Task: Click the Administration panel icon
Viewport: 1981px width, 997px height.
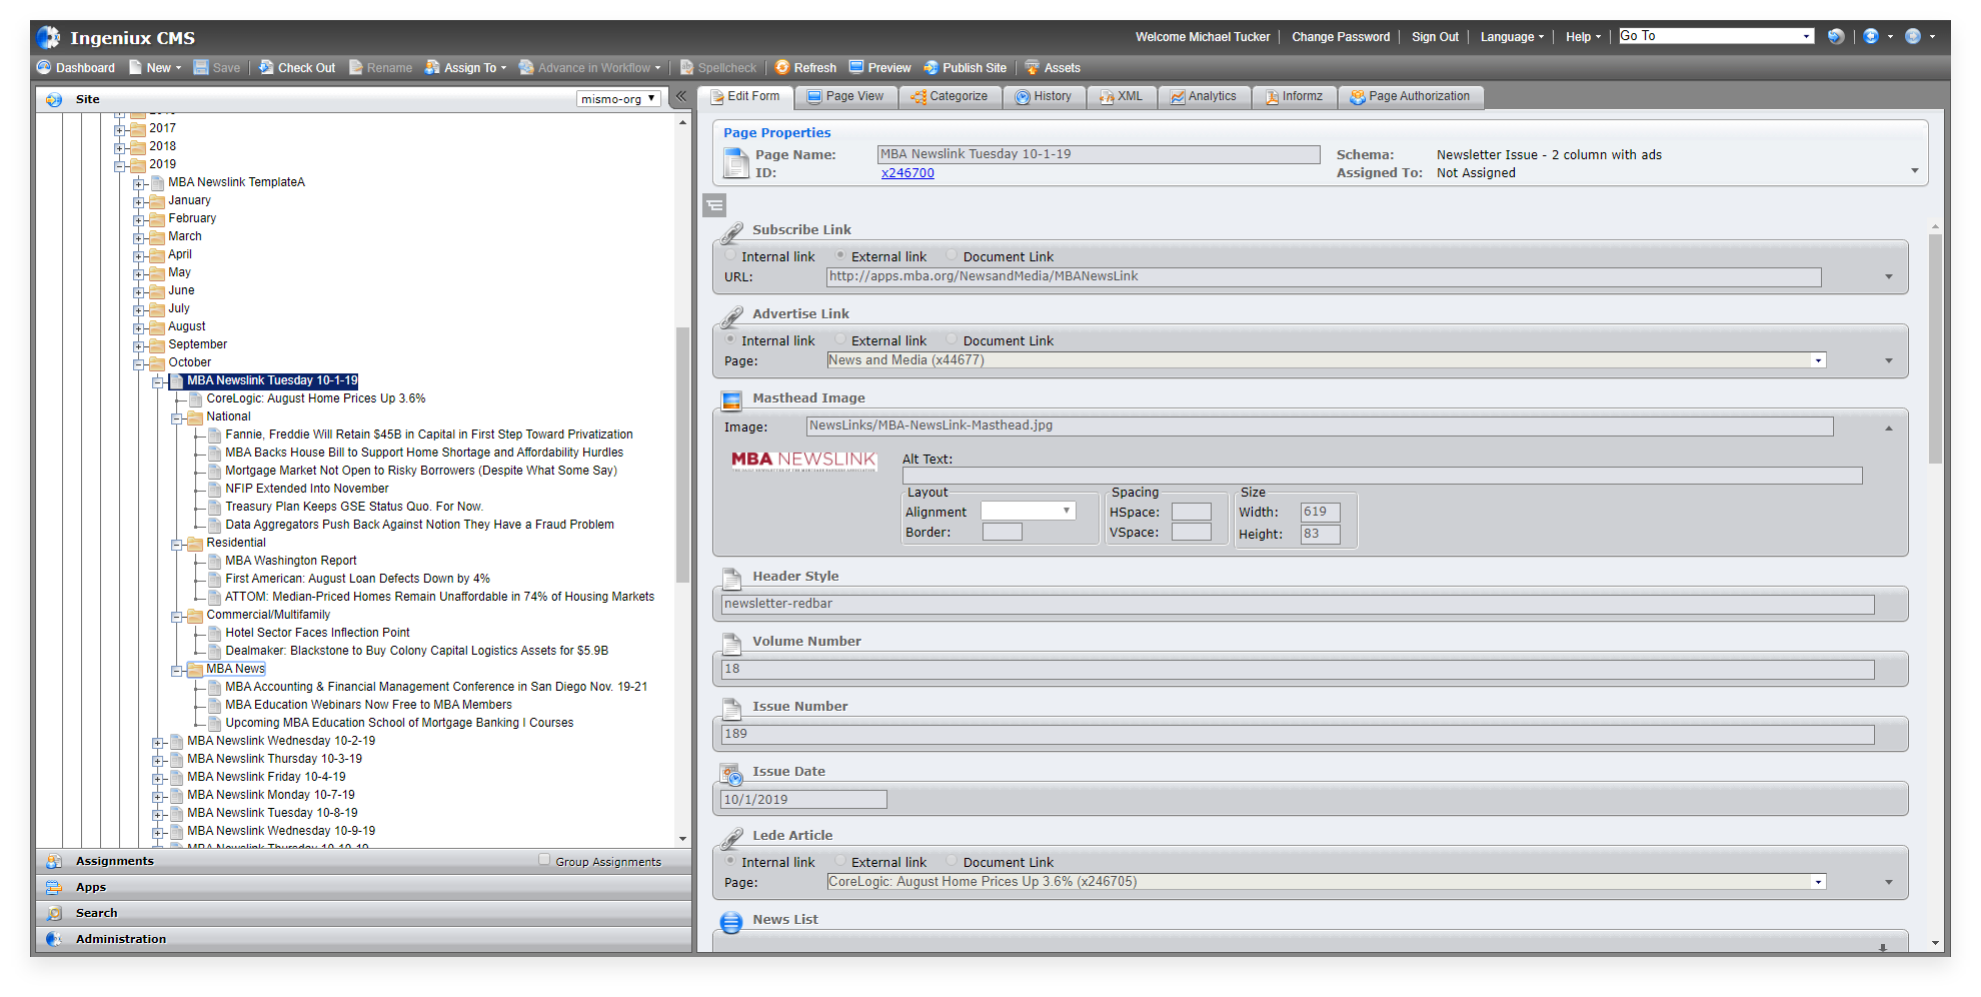Action: click(x=54, y=939)
